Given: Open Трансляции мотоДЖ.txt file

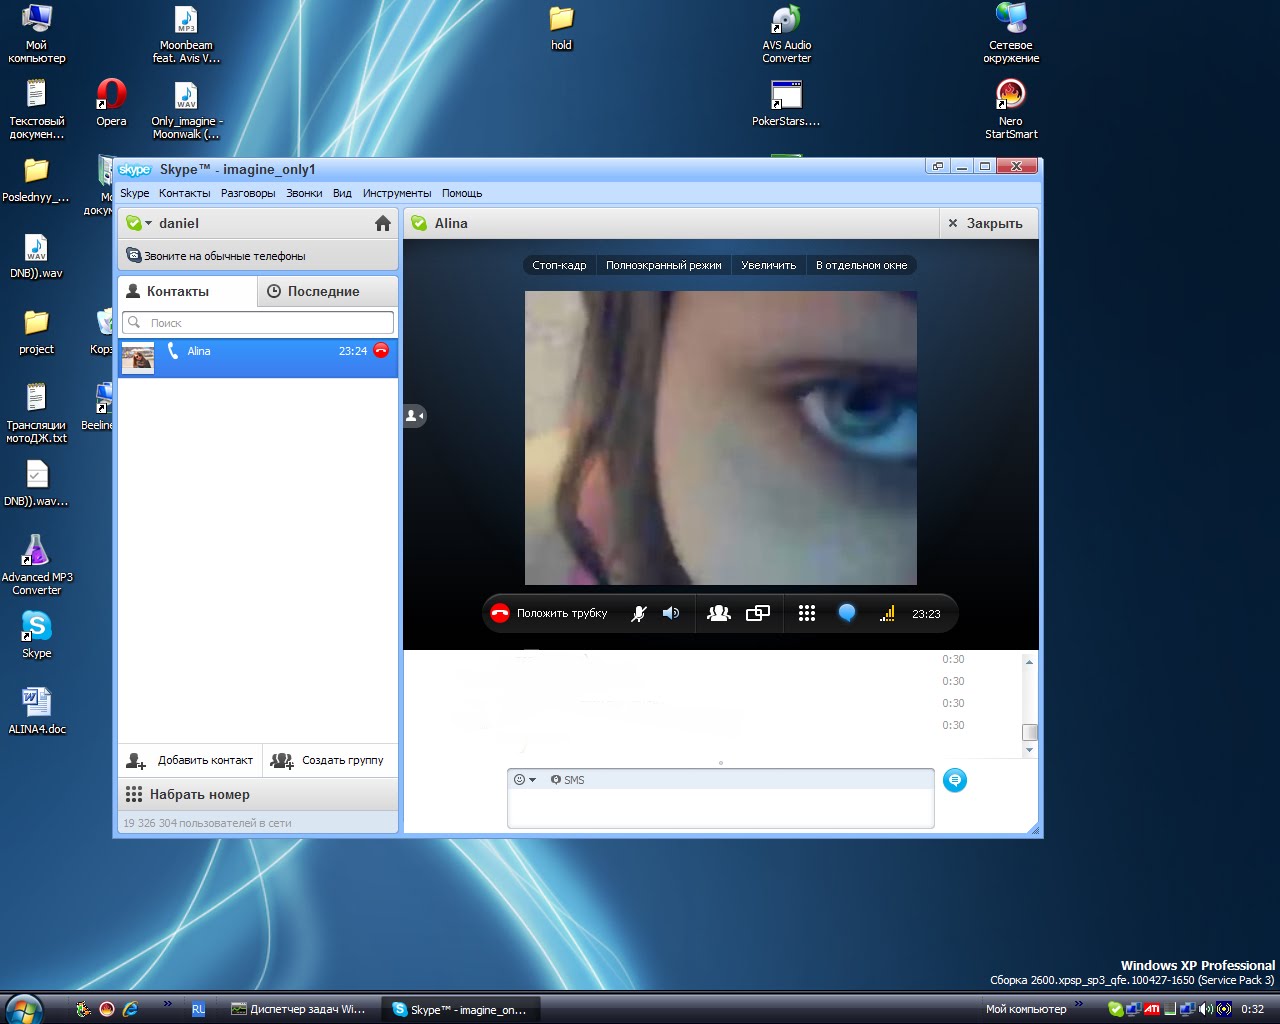Looking at the screenshot, I should (x=37, y=413).
